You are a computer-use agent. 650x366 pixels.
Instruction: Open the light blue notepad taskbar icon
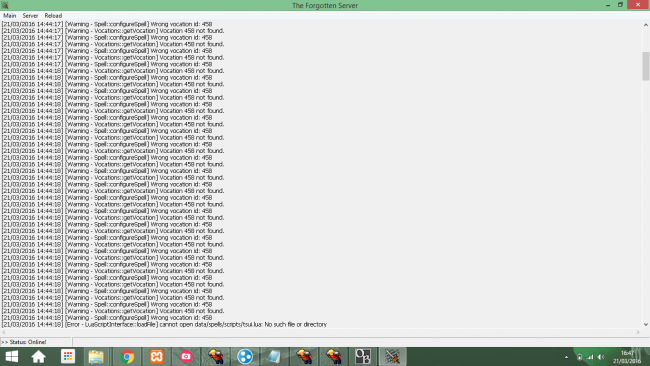pos(274,356)
